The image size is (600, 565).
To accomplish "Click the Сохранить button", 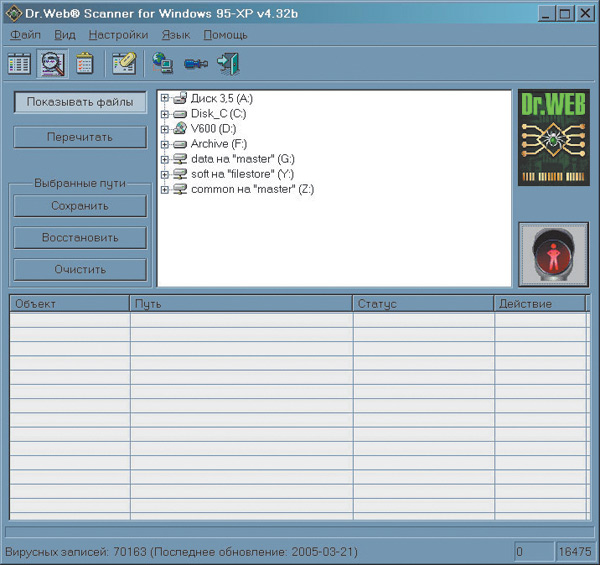I will [x=80, y=206].
